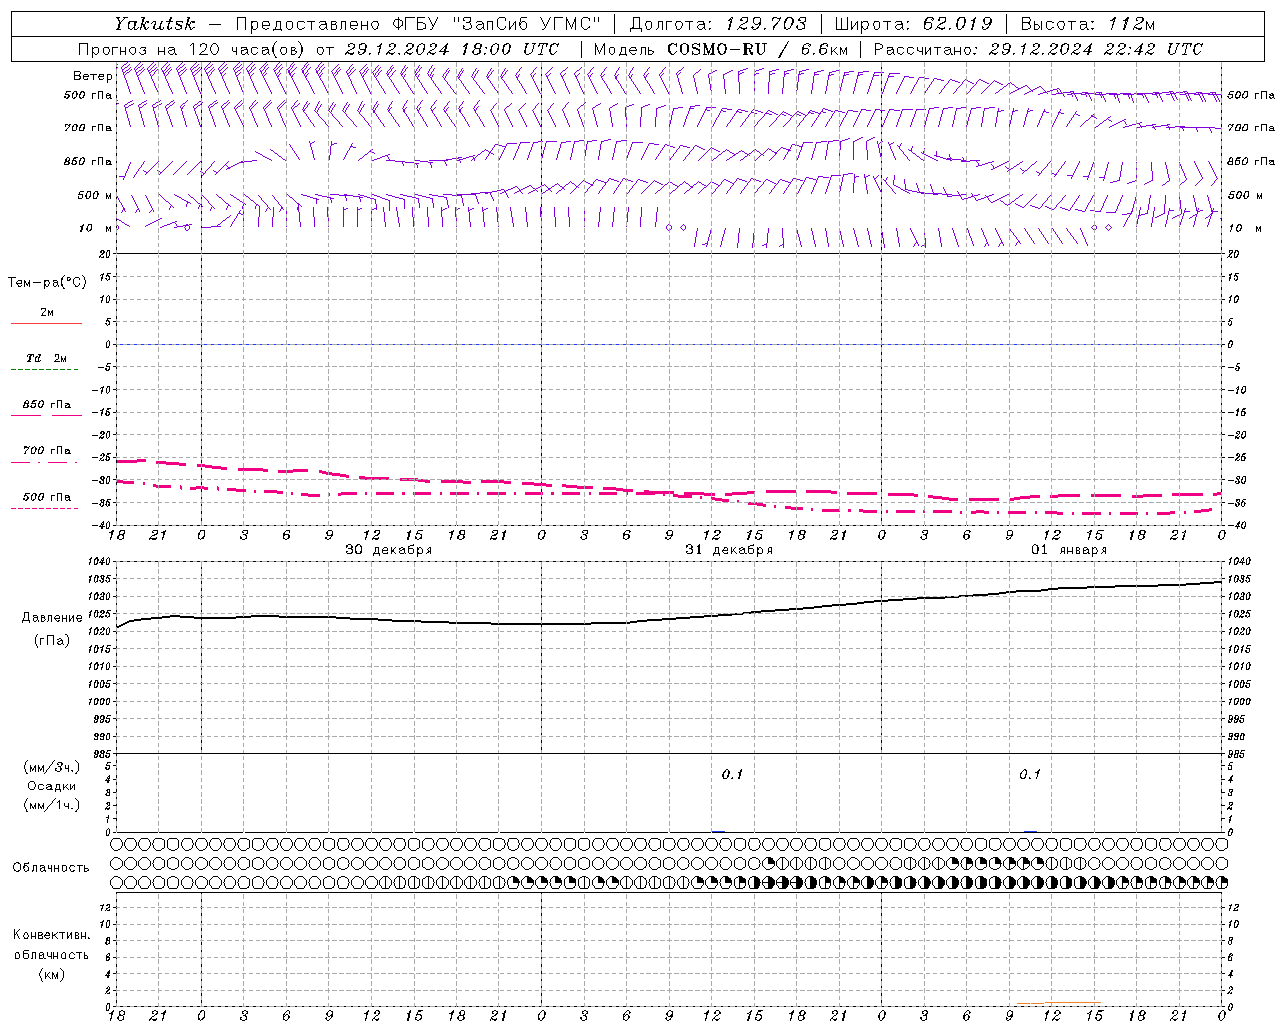Click the 'Облачность' cloud cover label
Viewport: 1280px width, 1024px height.
coord(51,868)
